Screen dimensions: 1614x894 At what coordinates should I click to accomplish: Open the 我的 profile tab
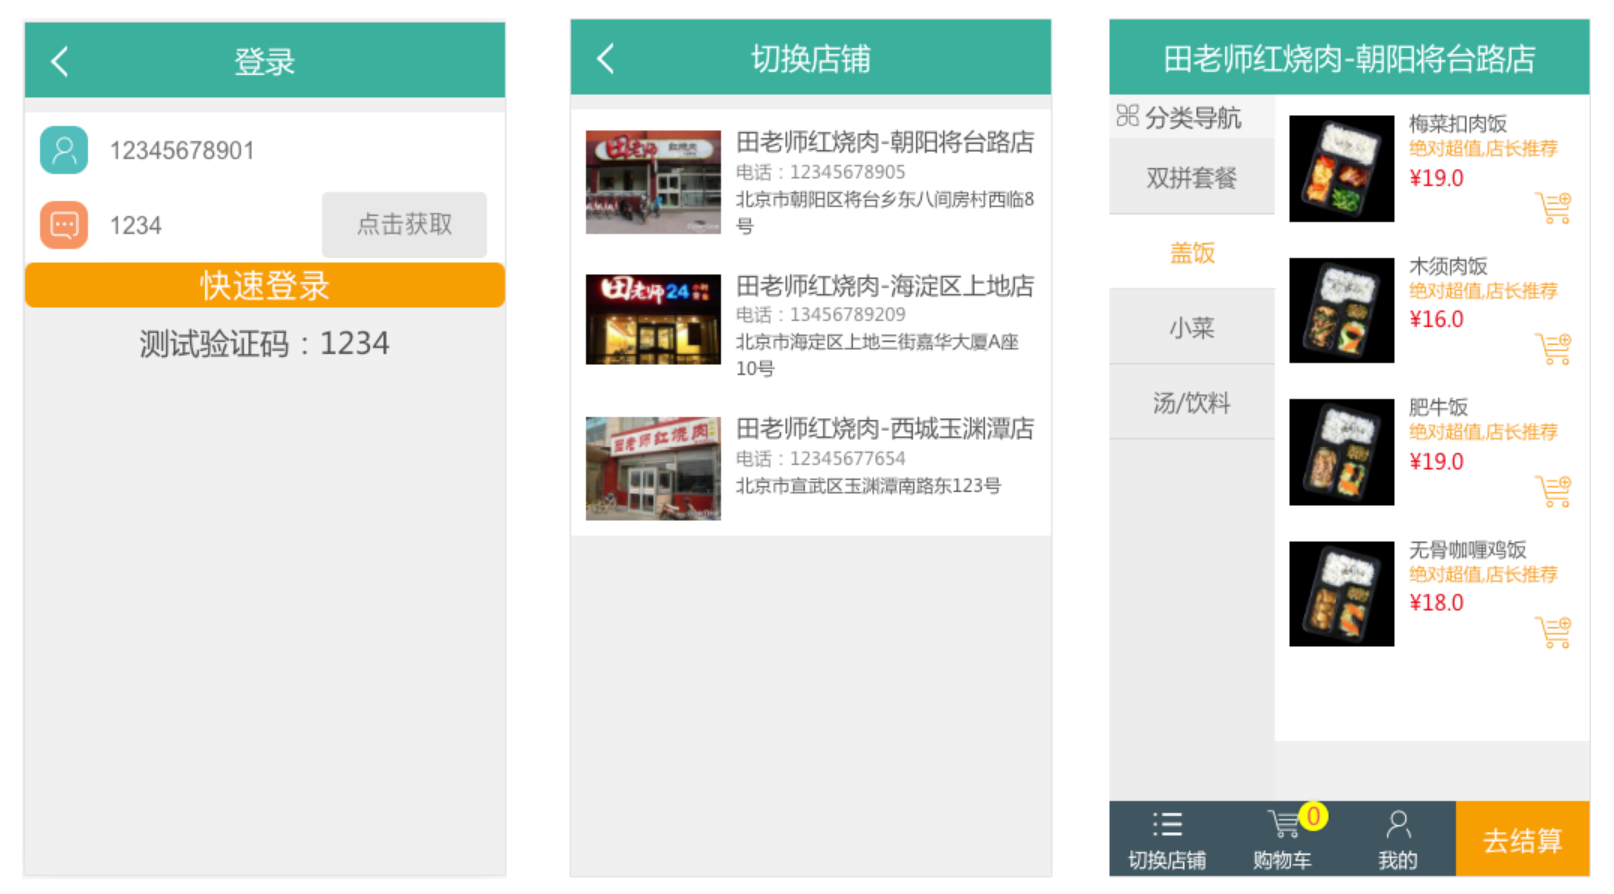click(x=1398, y=840)
